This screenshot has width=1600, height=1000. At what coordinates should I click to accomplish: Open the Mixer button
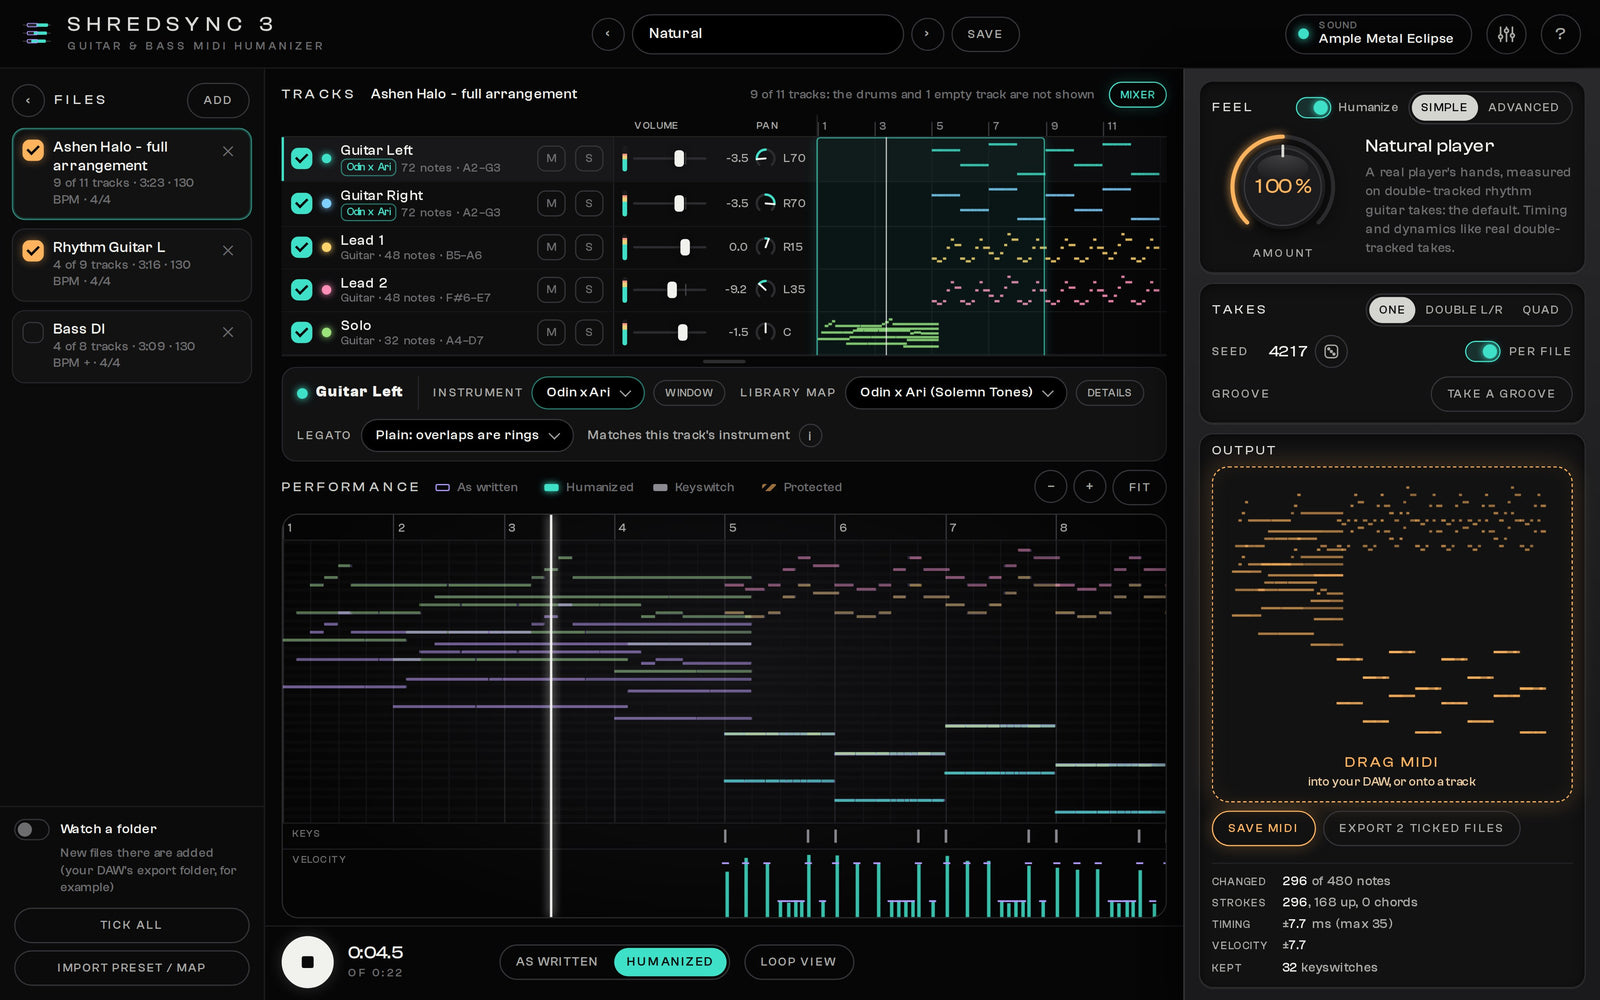(x=1137, y=95)
